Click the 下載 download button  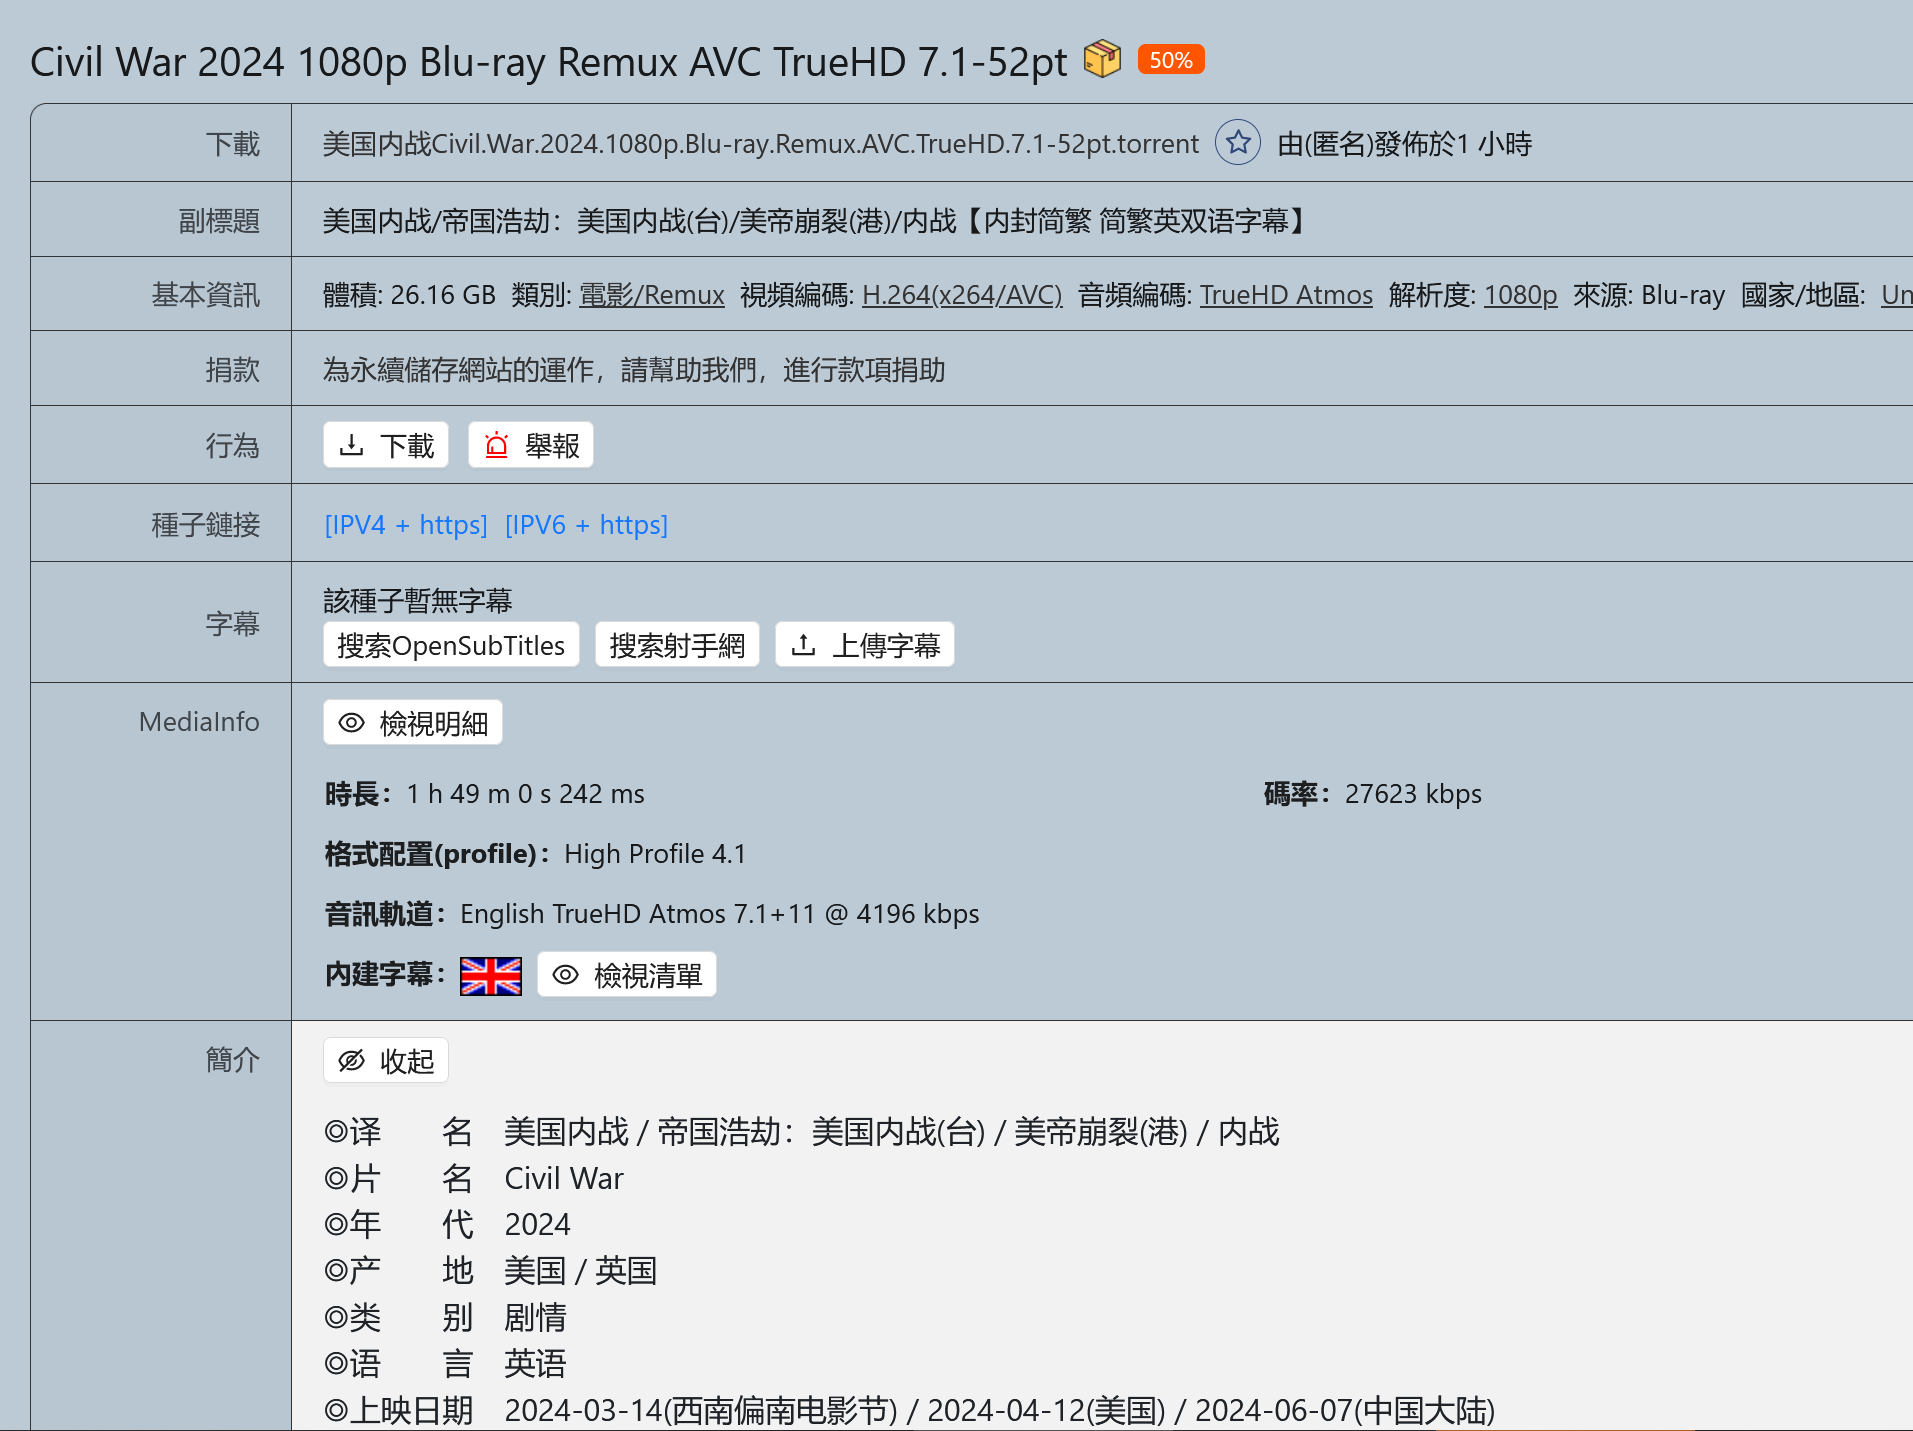coord(386,445)
